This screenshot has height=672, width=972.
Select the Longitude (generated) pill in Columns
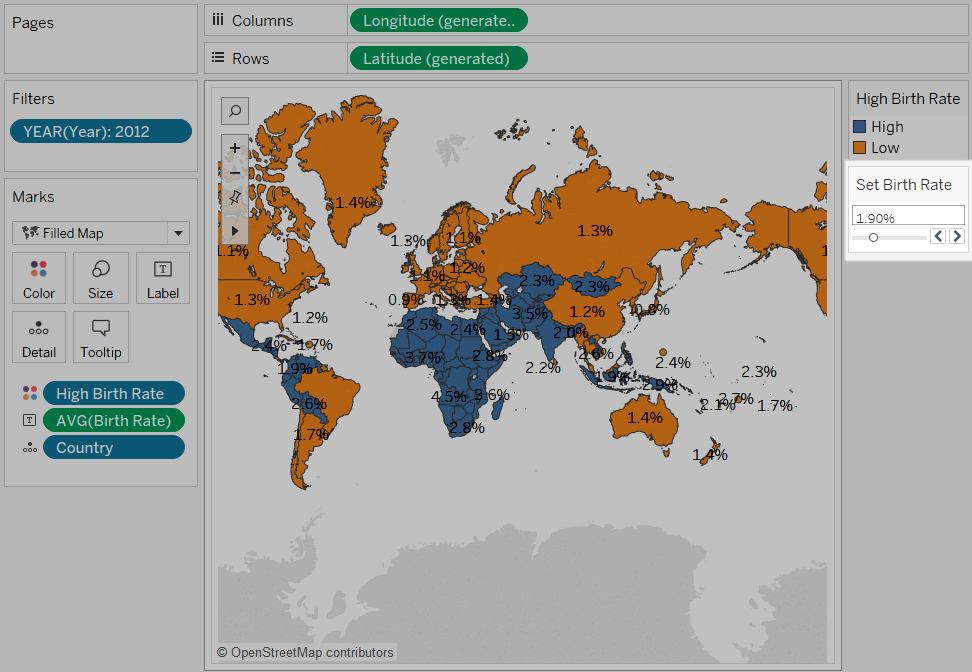pyautogui.click(x=438, y=20)
